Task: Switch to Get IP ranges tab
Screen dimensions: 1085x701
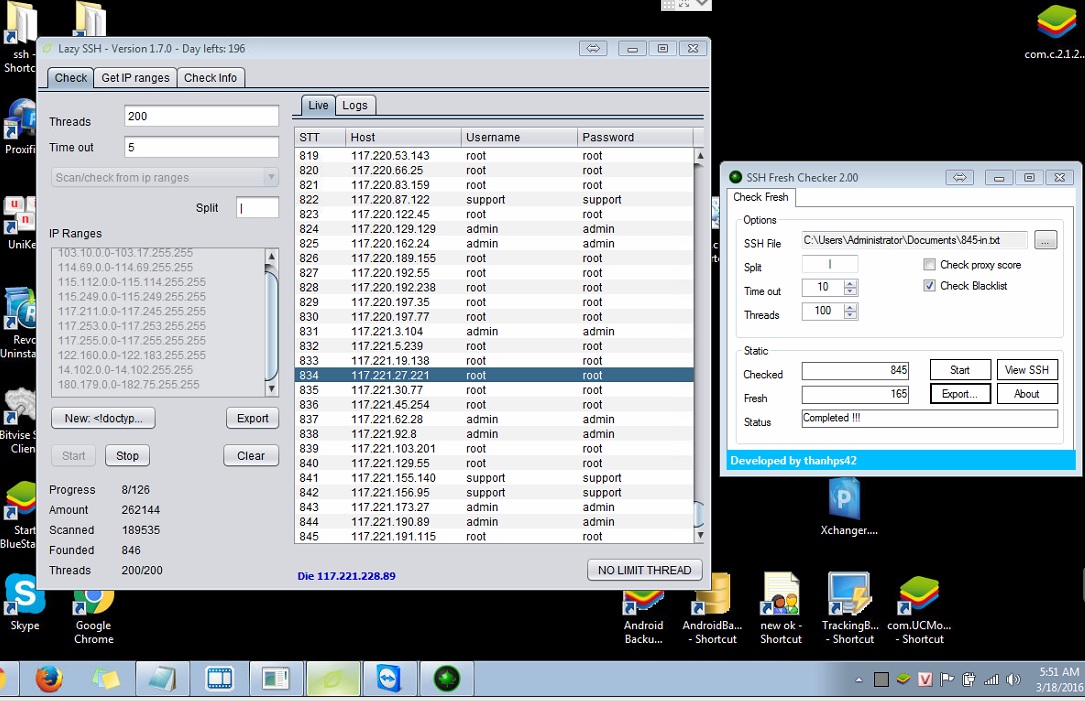Action: point(135,78)
